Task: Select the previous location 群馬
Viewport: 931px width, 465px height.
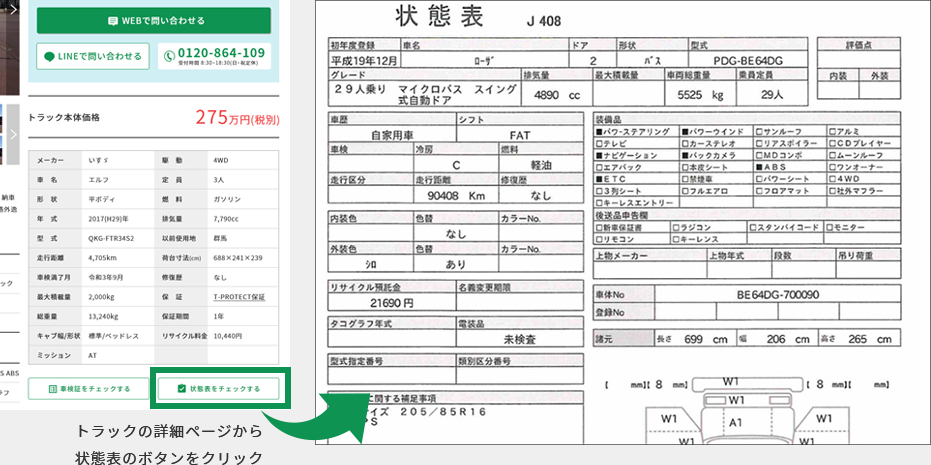Action: (220, 238)
